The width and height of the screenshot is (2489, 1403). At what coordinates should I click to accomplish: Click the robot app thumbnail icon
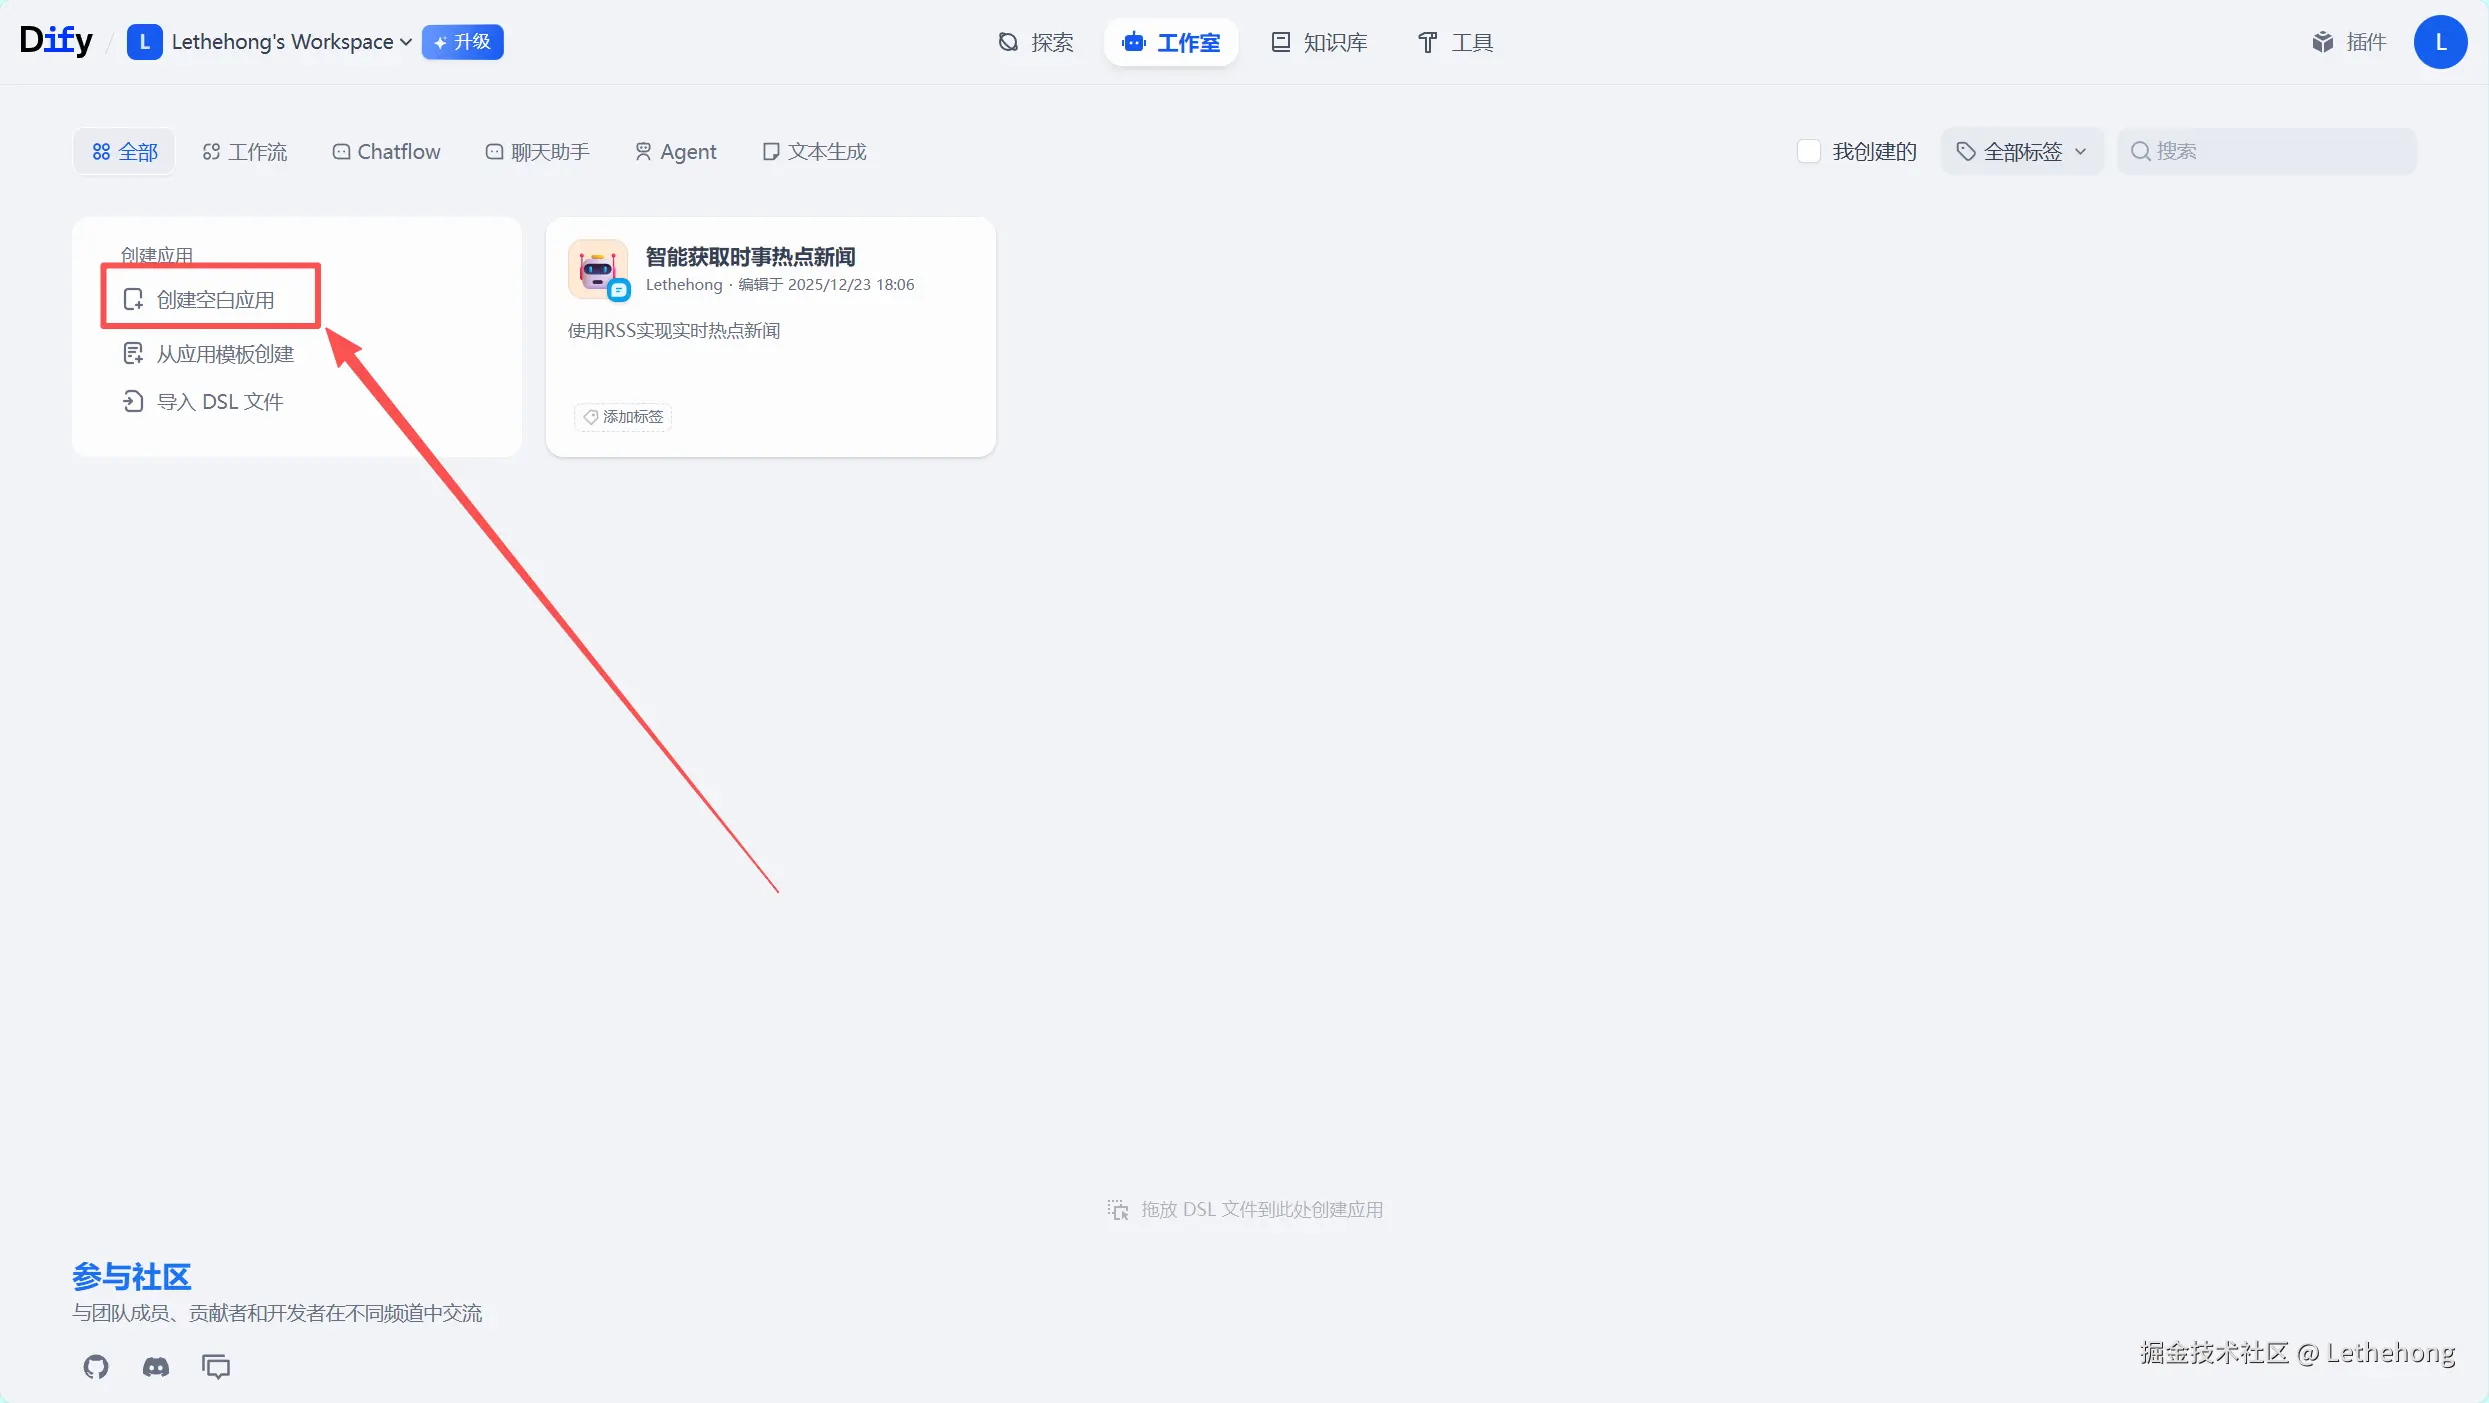click(x=598, y=268)
